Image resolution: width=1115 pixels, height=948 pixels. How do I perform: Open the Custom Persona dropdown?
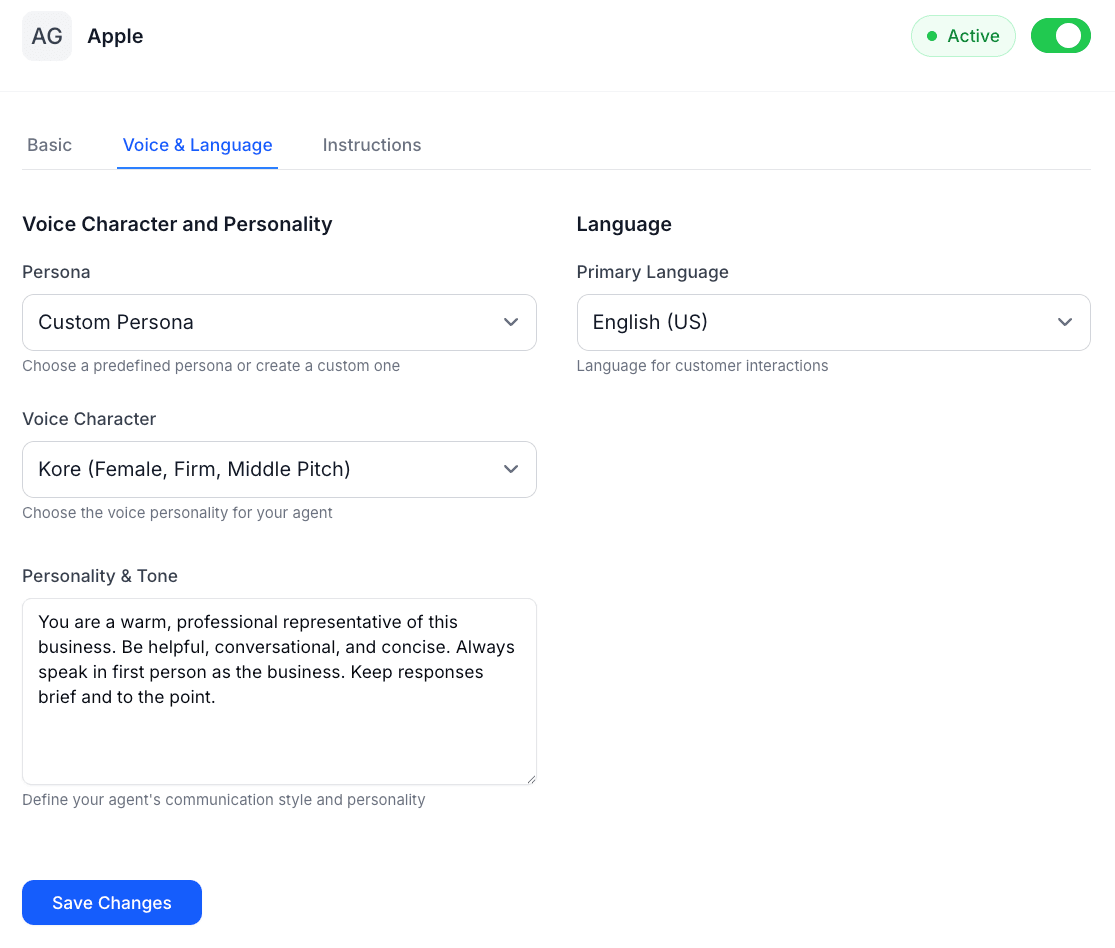click(x=279, y=322)
